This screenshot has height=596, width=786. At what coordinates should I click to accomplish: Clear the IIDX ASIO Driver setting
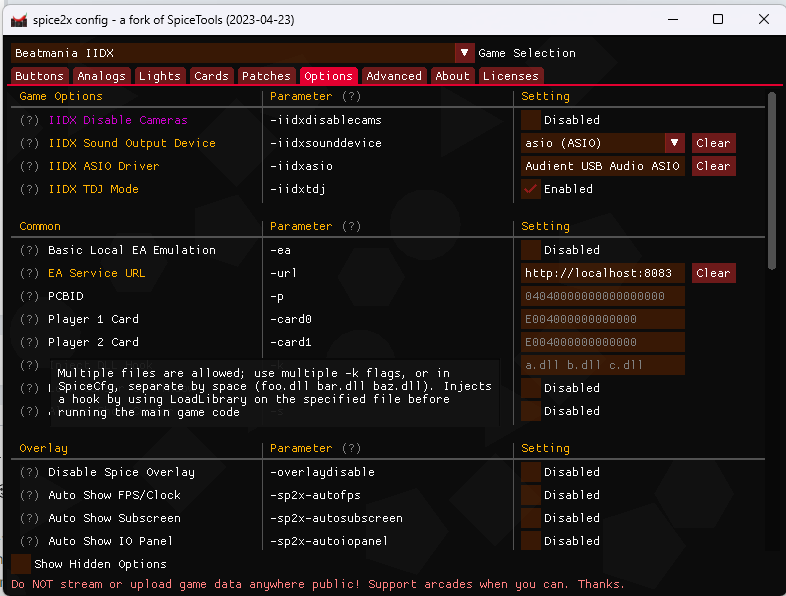(x=713, y=166)
